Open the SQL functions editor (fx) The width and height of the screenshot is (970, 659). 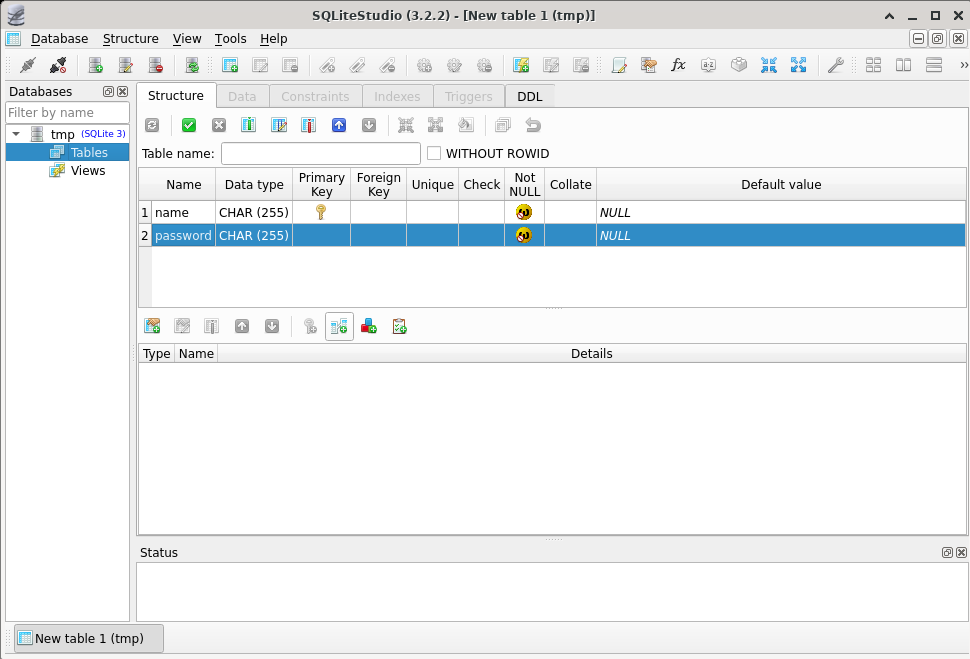(679, 65)
